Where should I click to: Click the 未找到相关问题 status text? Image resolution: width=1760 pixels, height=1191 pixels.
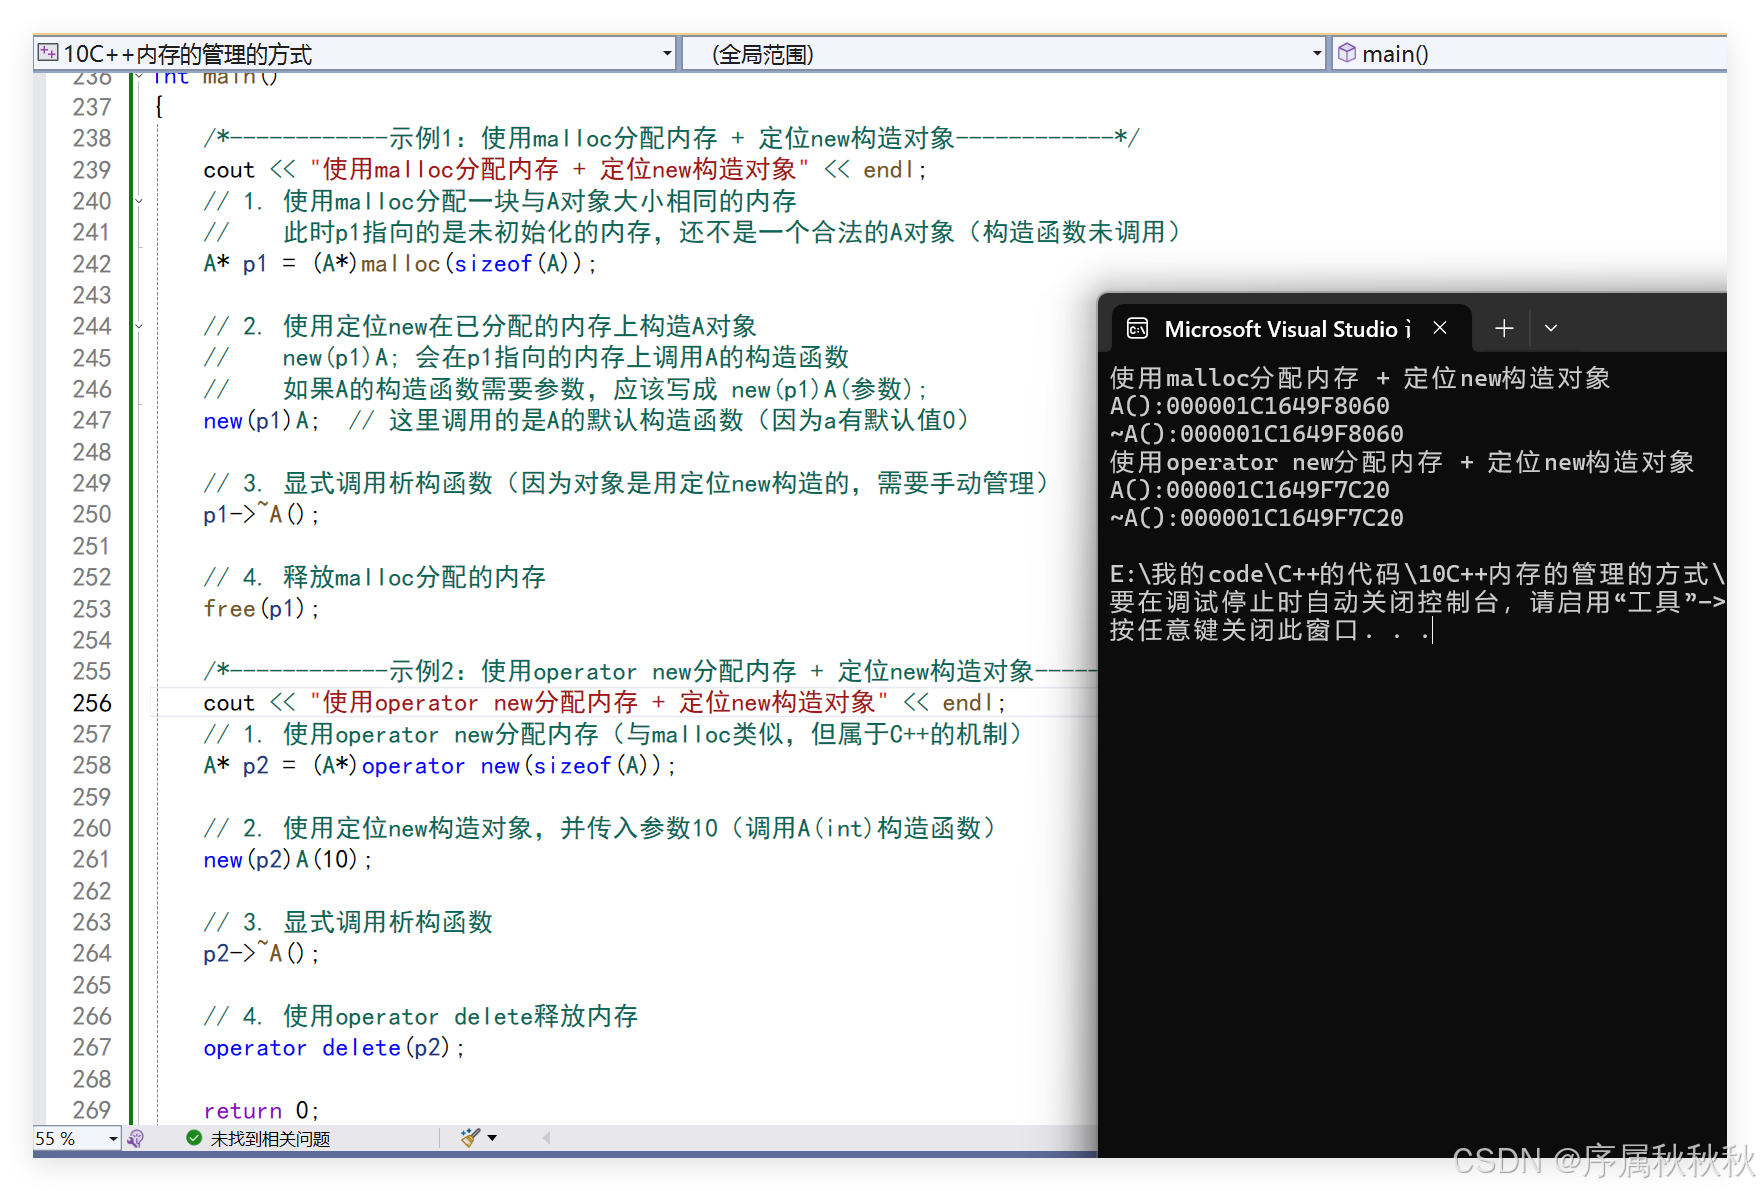click(270, 1139)
